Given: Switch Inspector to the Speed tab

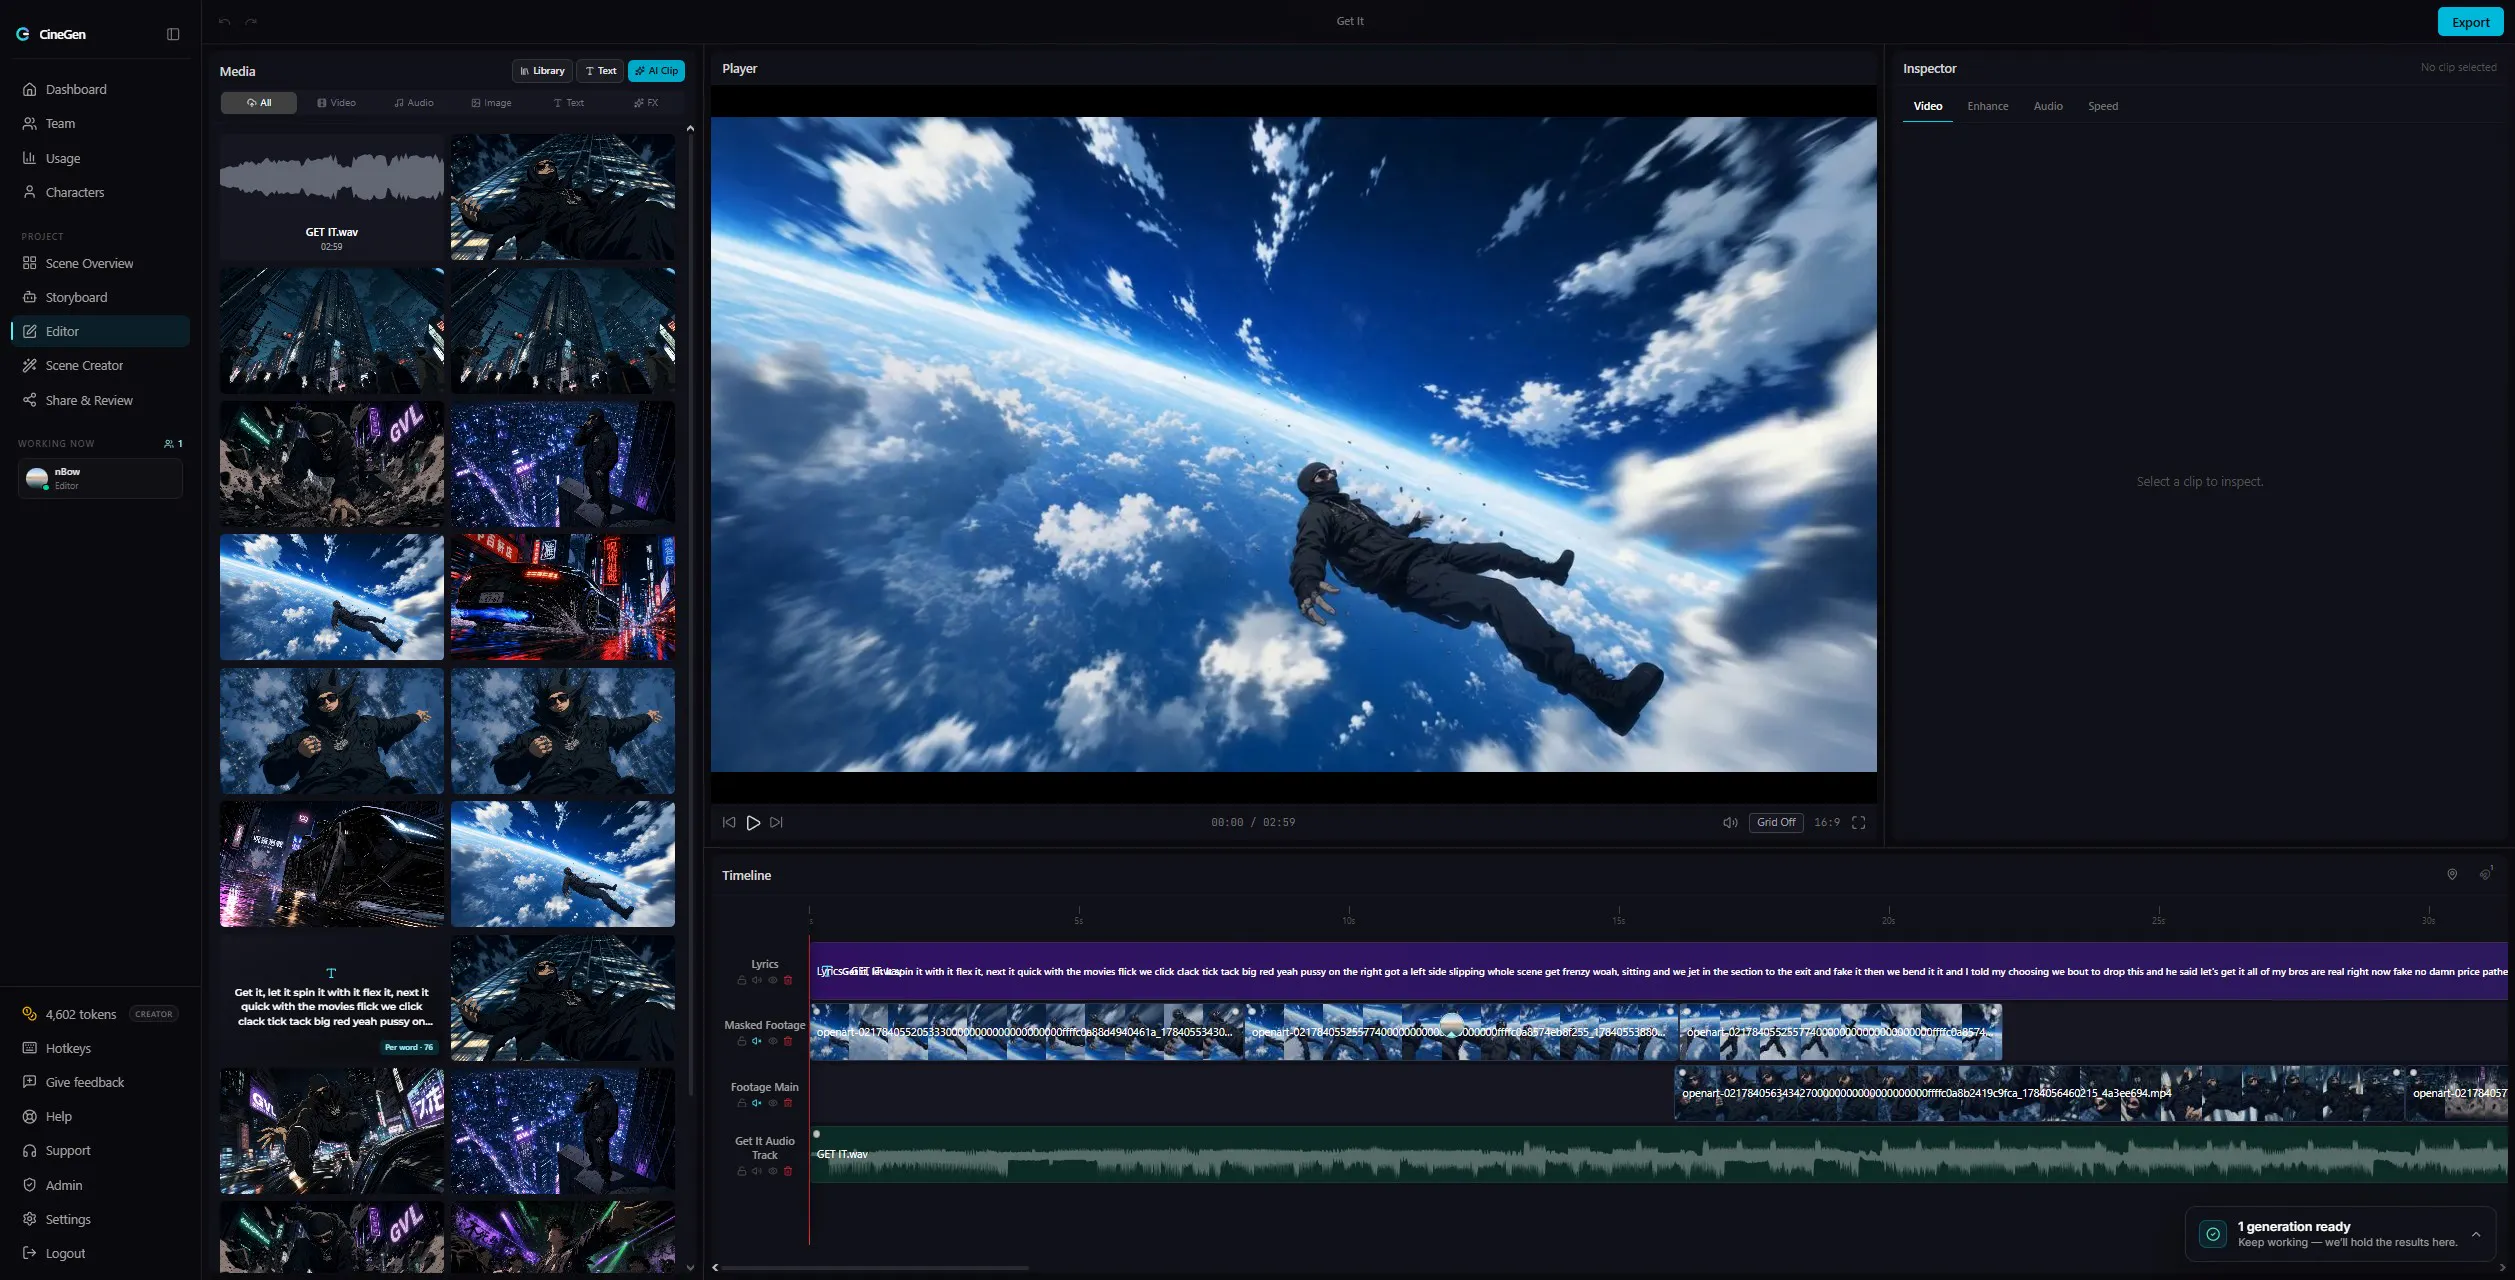Looking at the screenshot, I should pos(2102,106).
